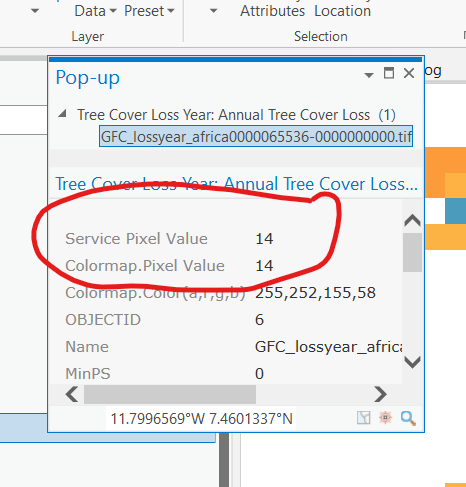Click the flash feature icon in pop-up footer
This screenshot has height=487, width=466.
(x=385, y=417)
